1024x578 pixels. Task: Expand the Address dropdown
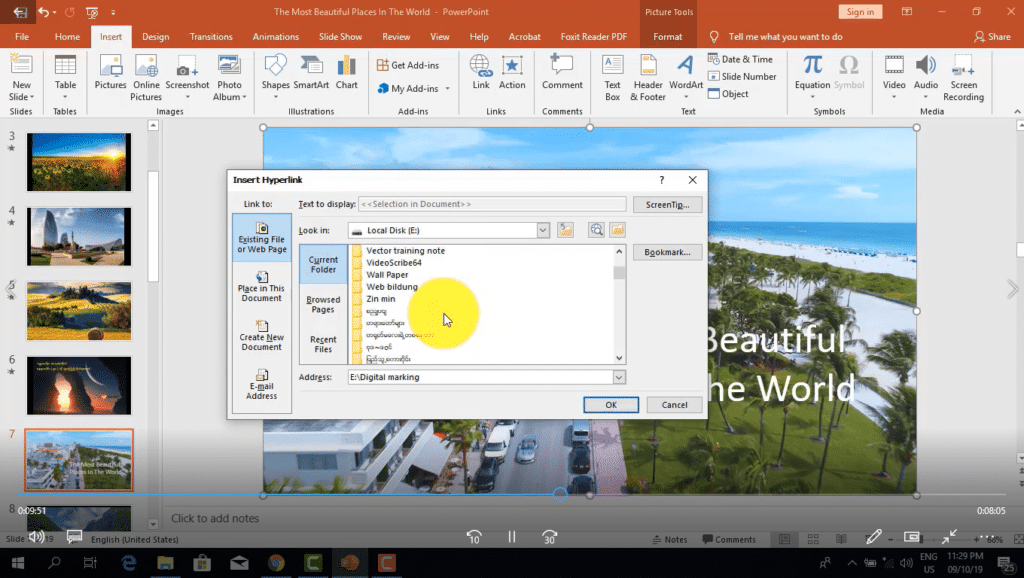[x=618, y=377]
